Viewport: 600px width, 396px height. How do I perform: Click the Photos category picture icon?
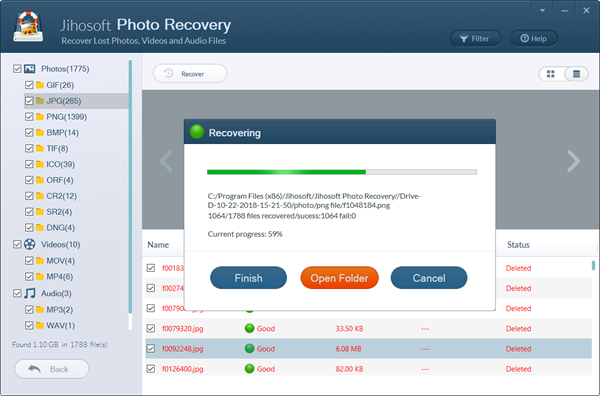point(30,69)
